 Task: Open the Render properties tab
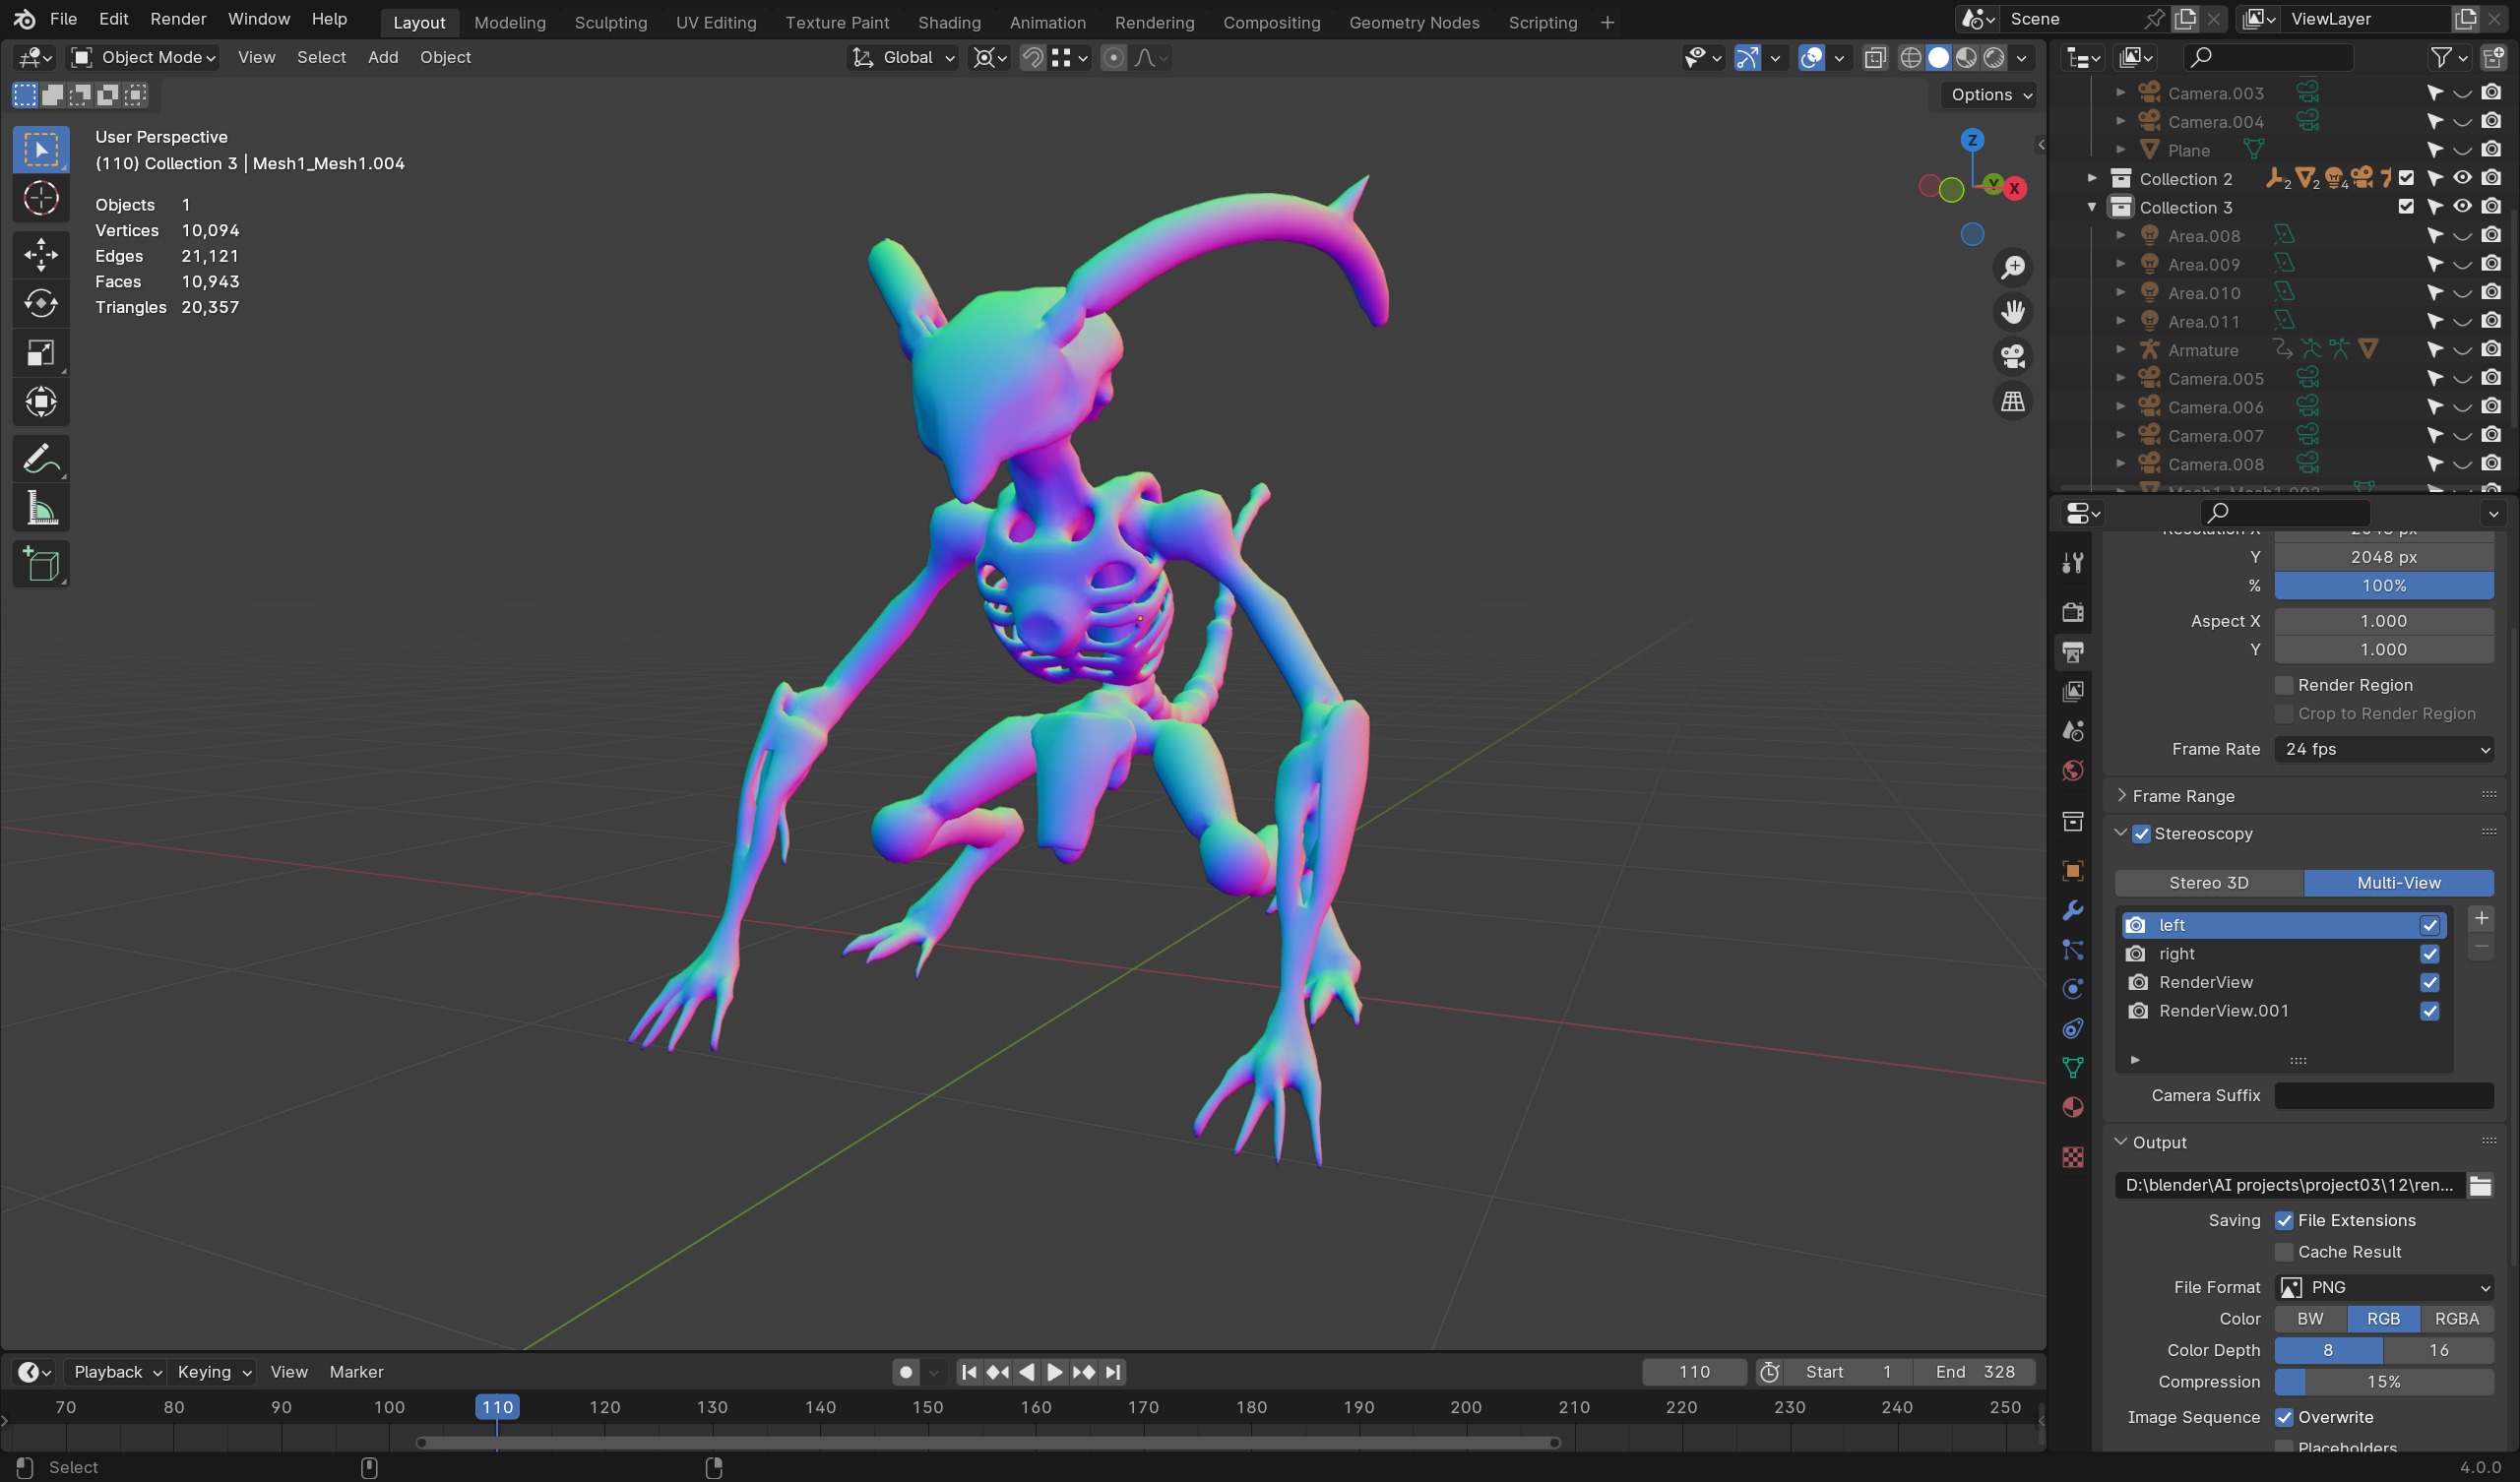point(2072,612)
